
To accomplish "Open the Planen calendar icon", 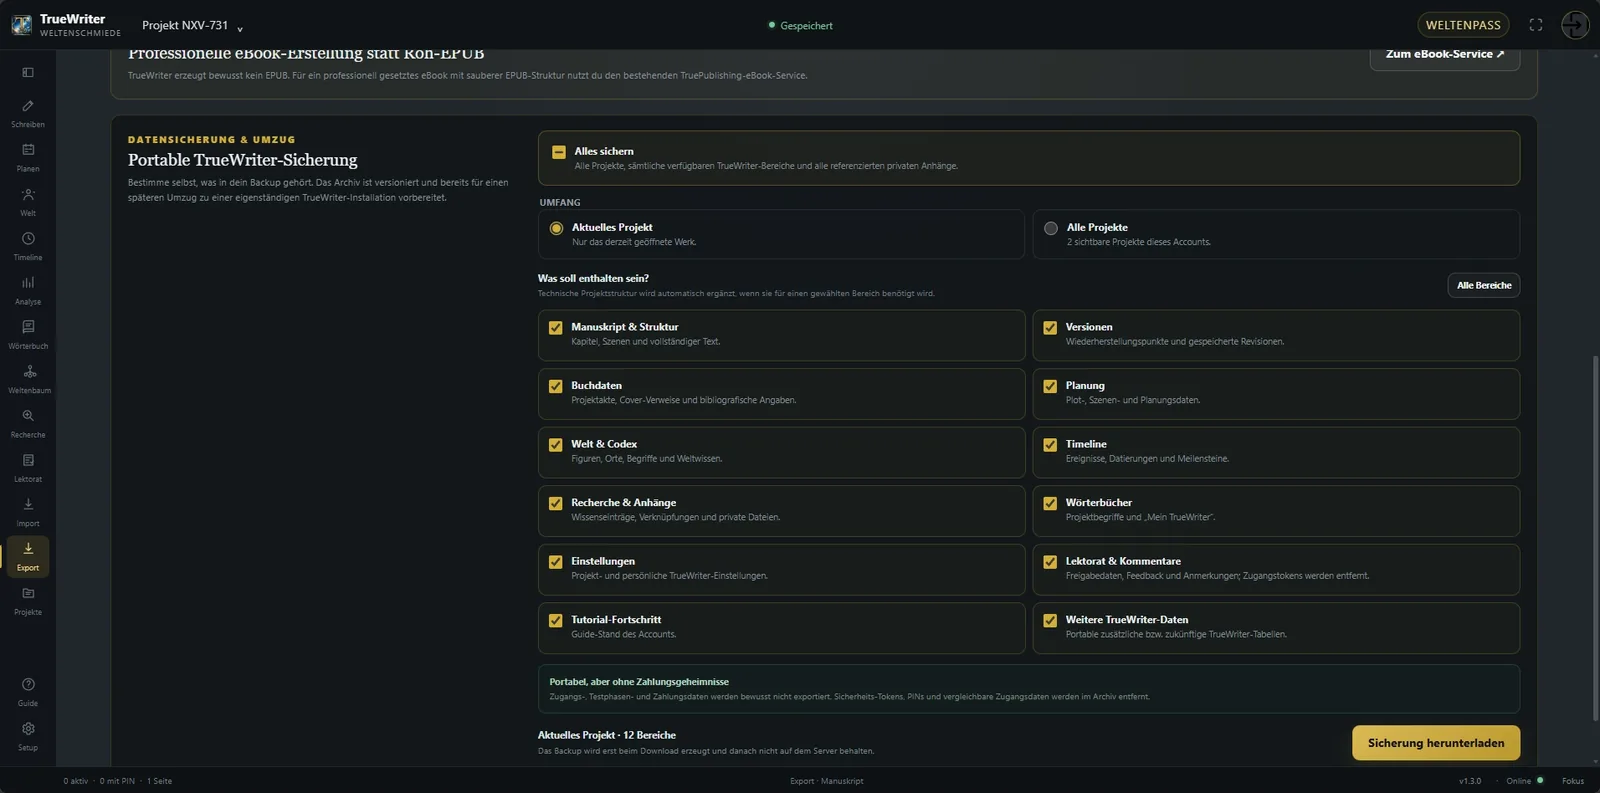I will click(28, 150).
